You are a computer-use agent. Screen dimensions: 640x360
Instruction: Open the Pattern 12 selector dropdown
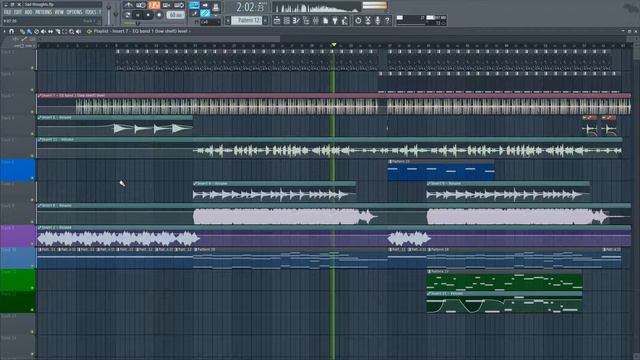coord(247,20)
